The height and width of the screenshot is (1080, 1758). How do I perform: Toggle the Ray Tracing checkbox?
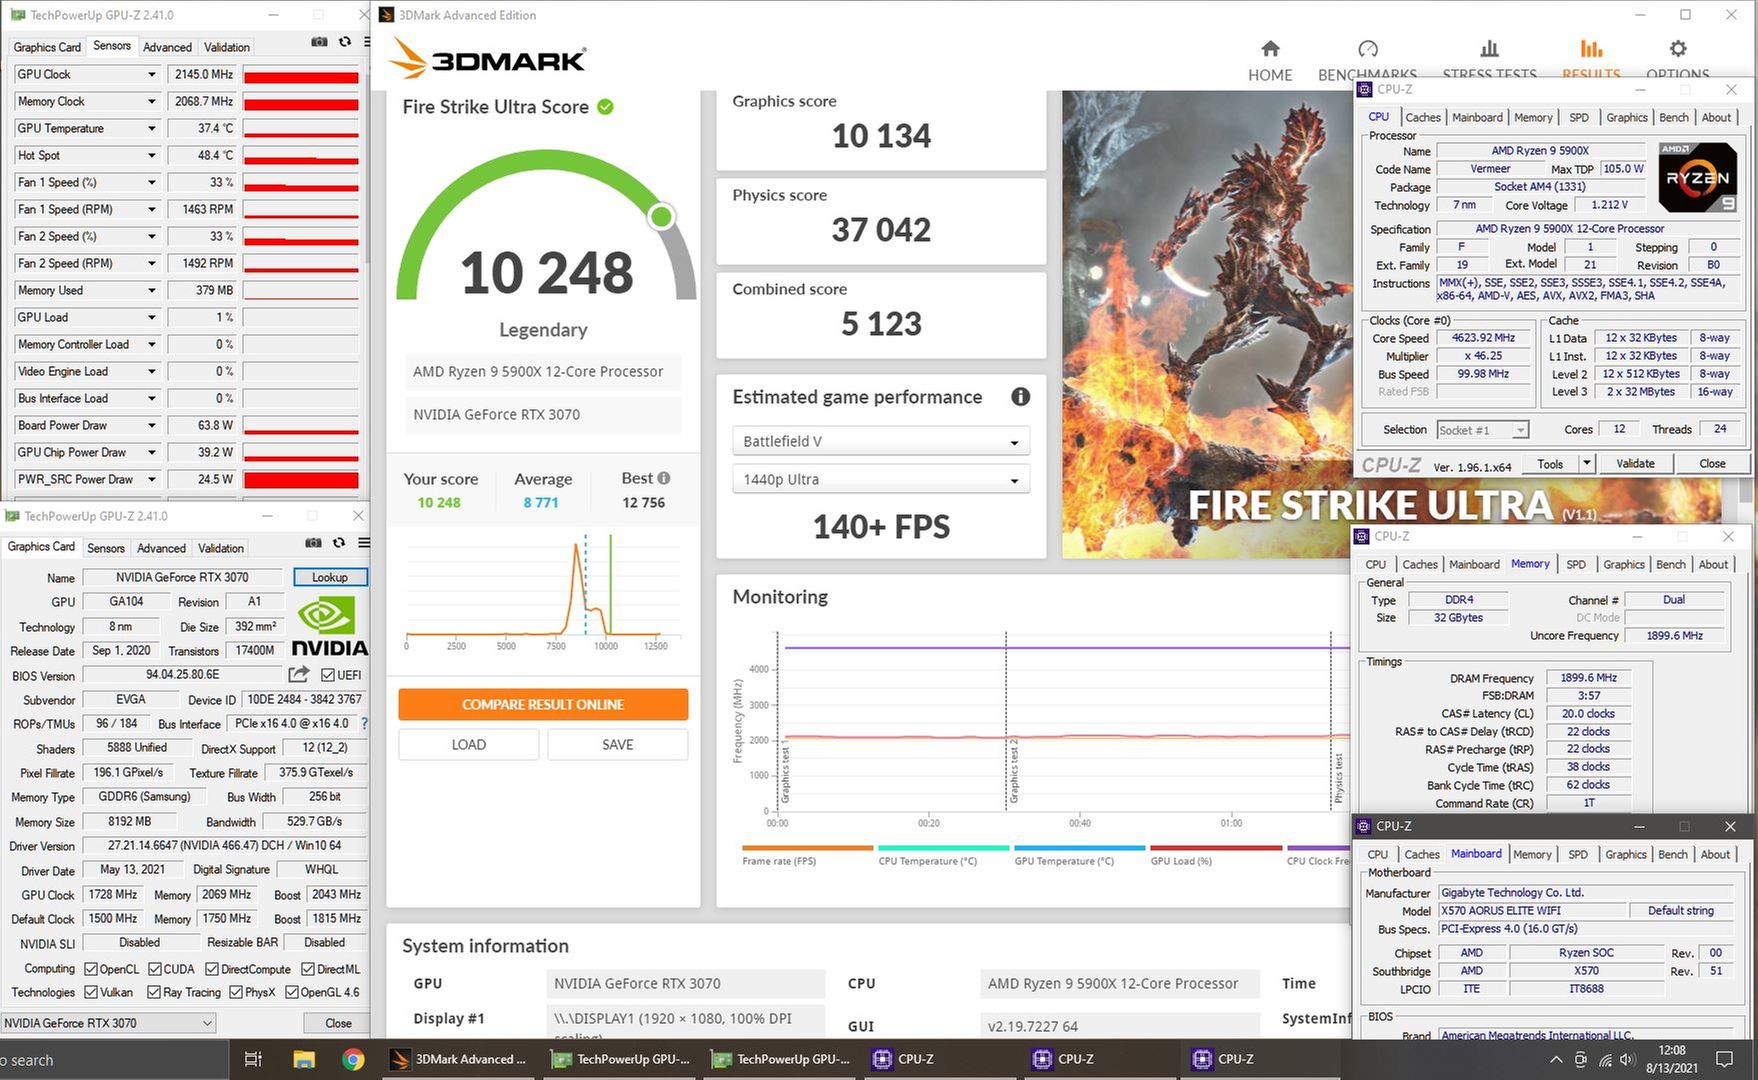click(x=154, y=992)
